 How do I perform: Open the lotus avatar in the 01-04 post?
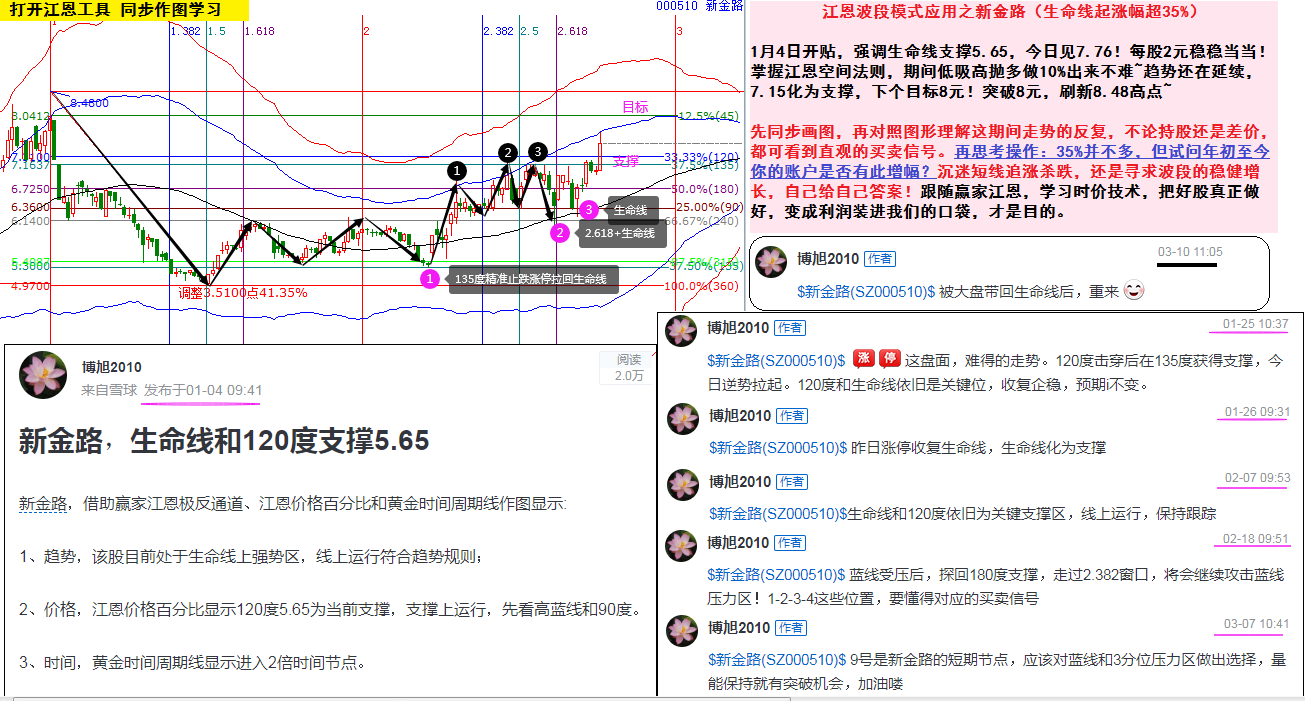[x=43, y=375]
